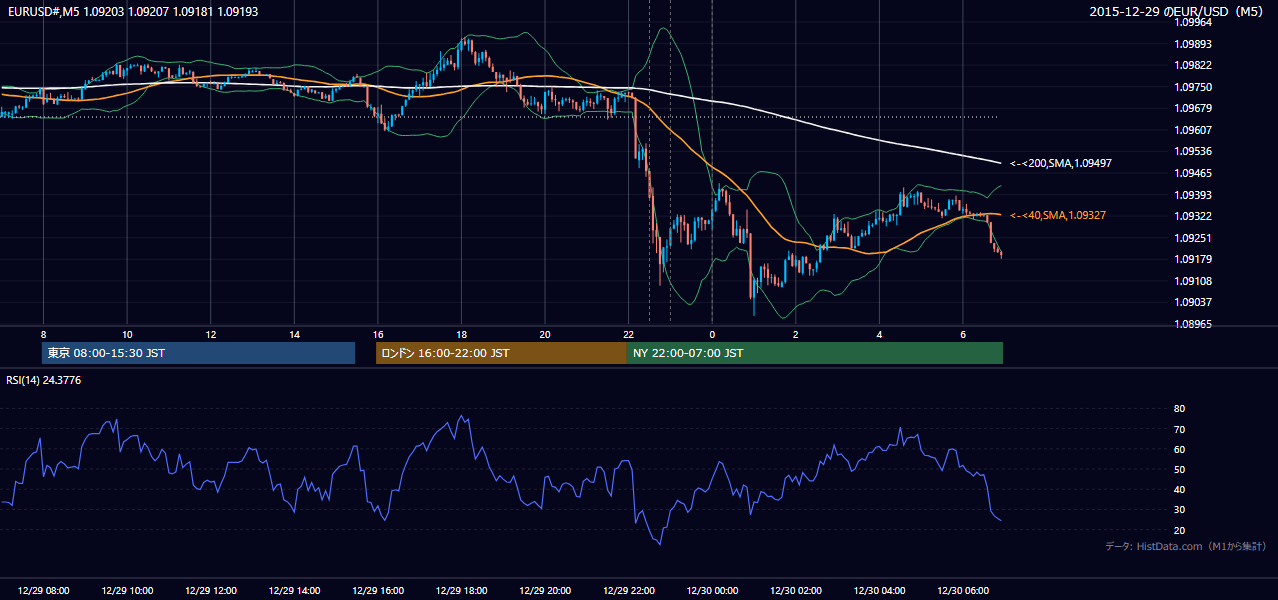Click the 1.09750 price axis label
The height and width of the screenshot is (600, 1278).
[1194, 87]
